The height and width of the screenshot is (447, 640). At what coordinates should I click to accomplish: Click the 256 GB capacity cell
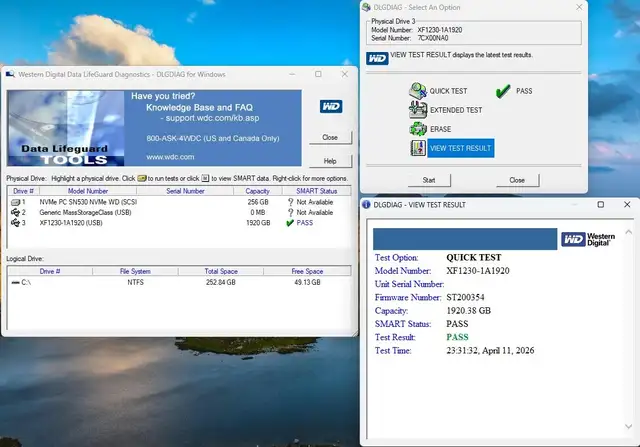pos(258,202)
